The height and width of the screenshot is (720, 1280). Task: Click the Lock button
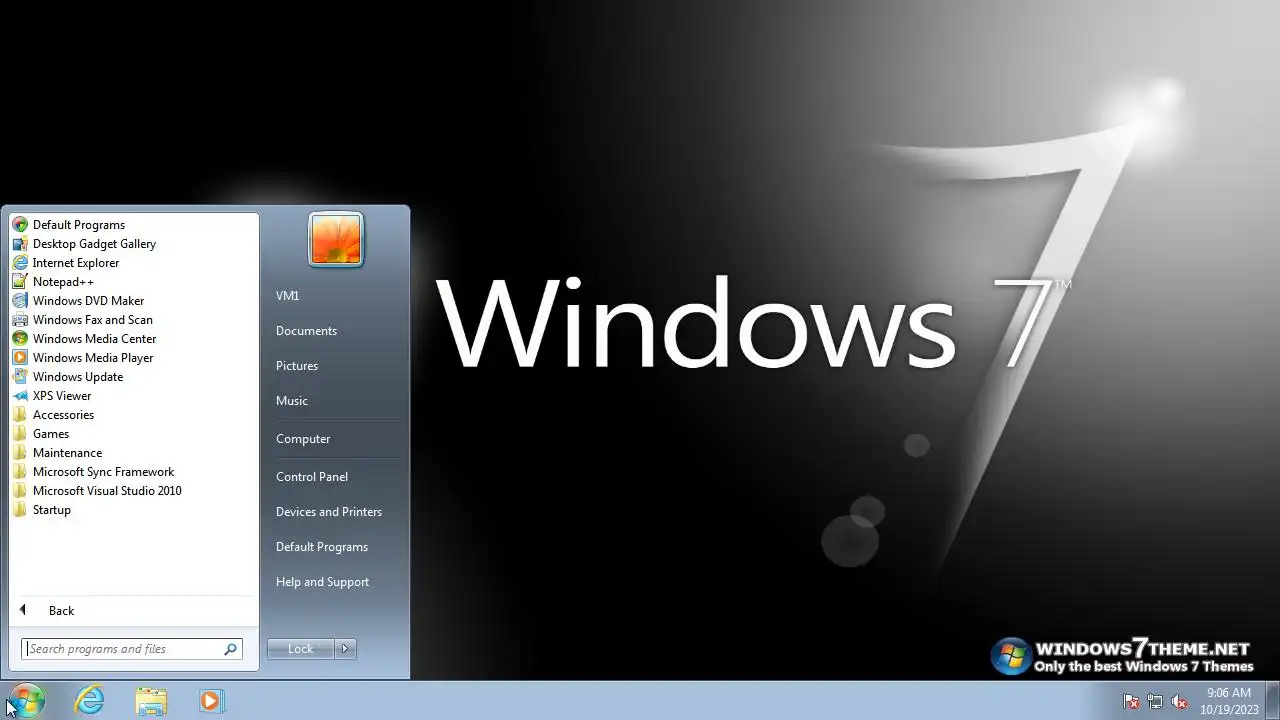tap(300, 649)
